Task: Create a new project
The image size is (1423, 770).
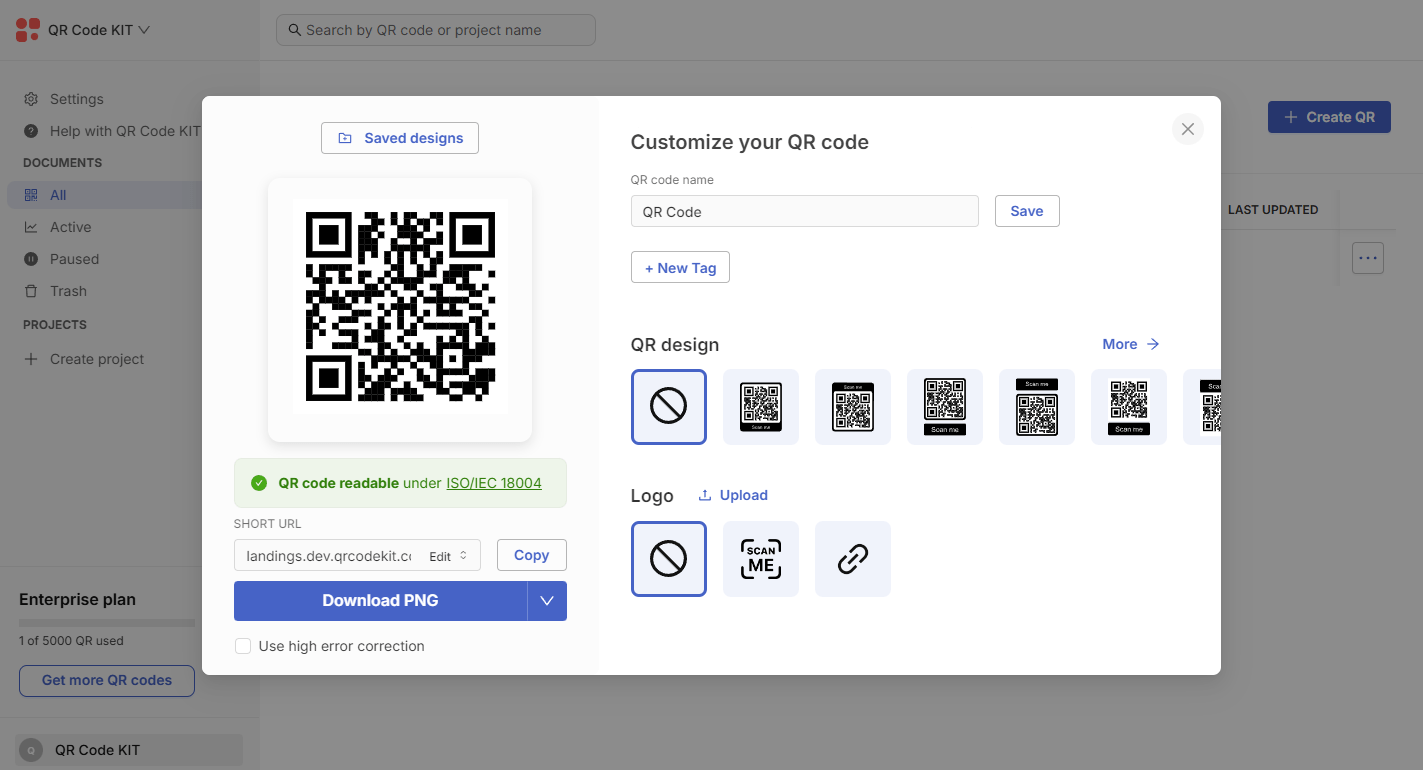Action: 96,358
